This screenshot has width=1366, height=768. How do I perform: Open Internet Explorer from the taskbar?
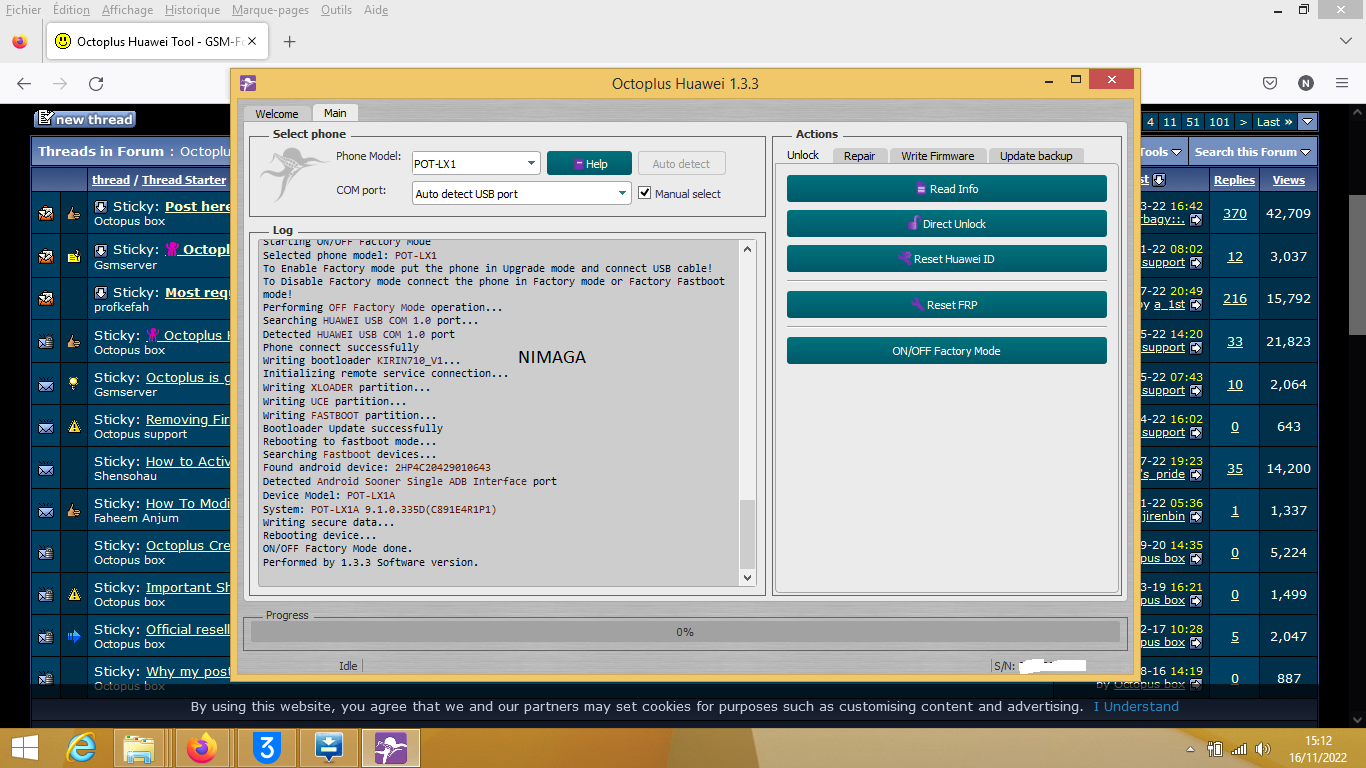point(80,748)
